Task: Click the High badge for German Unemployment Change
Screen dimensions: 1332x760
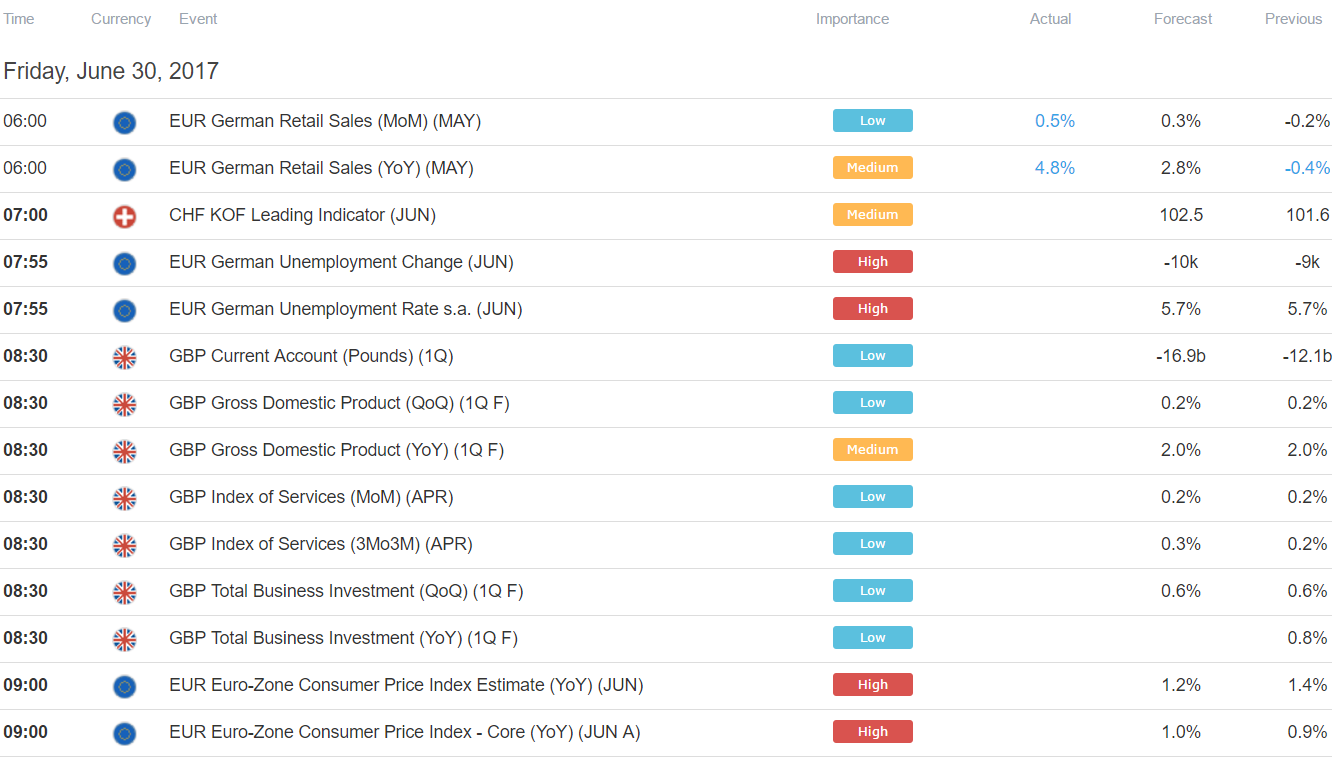Action: click(872, 262)
